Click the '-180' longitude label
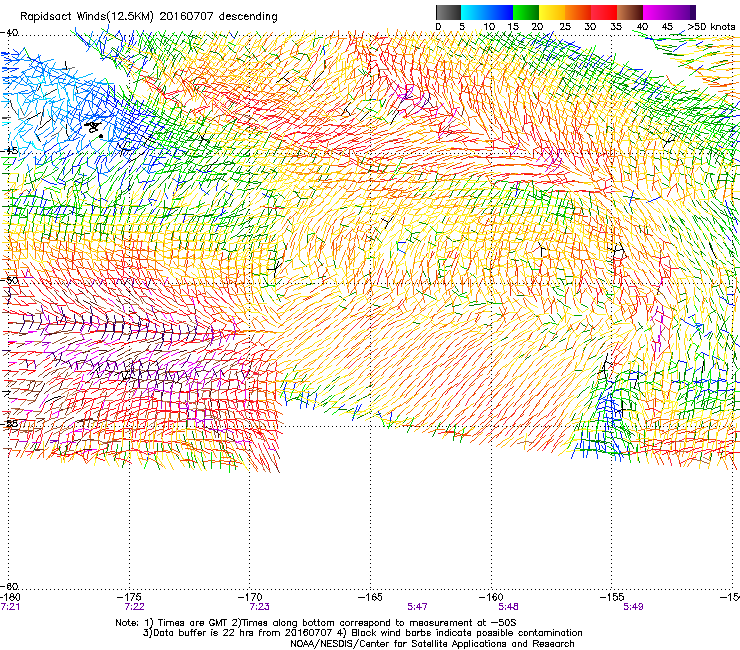This screenshot has height=650, width=740. click(x=10, y=597)
